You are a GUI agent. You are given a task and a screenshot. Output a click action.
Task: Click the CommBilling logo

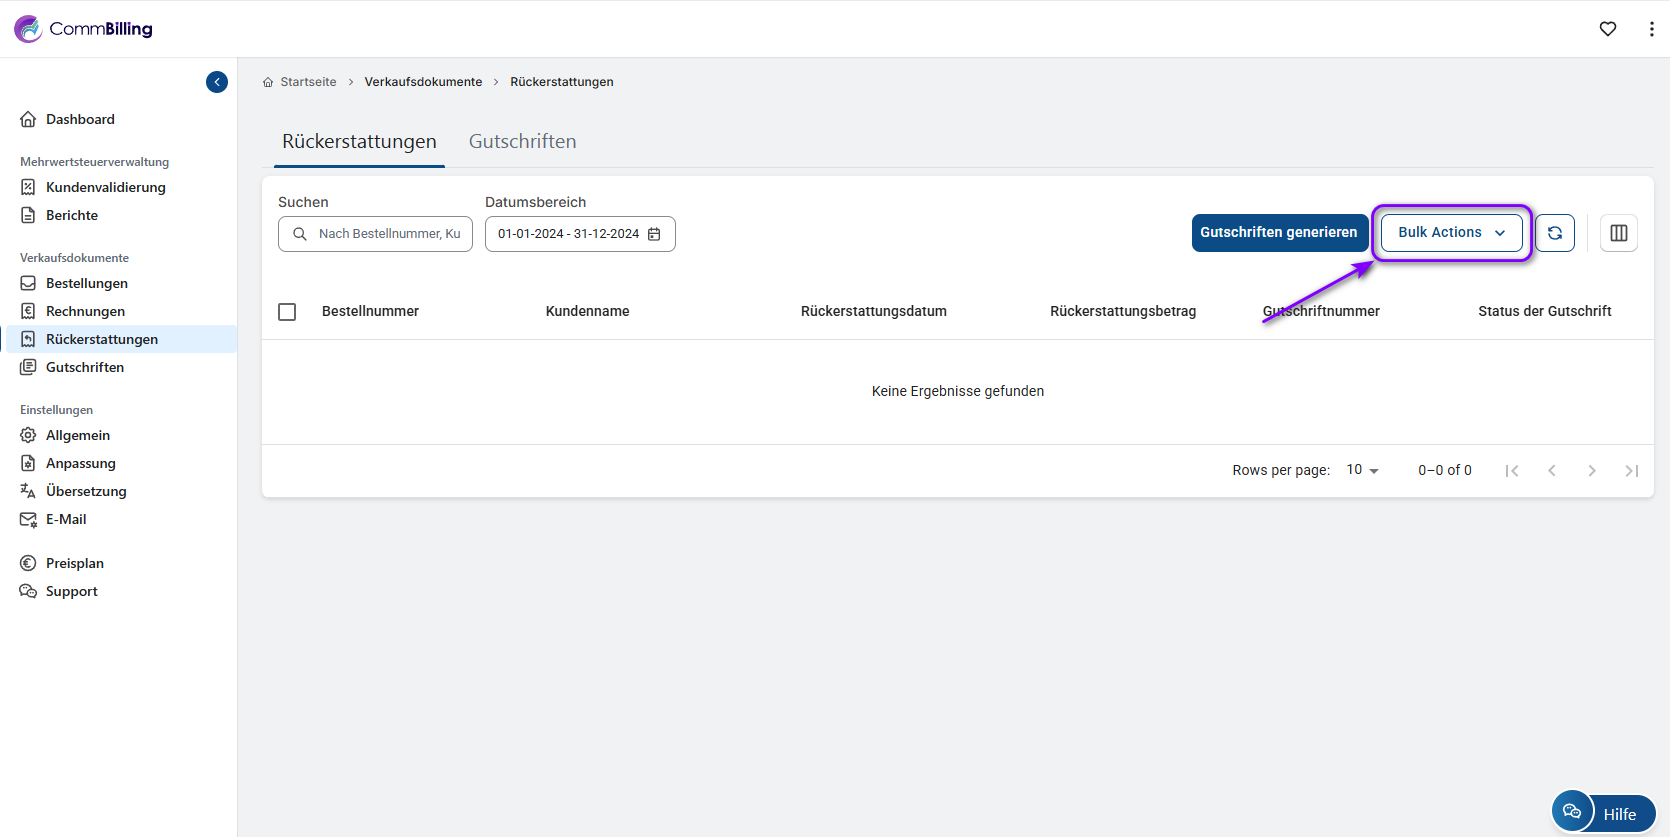84,29
